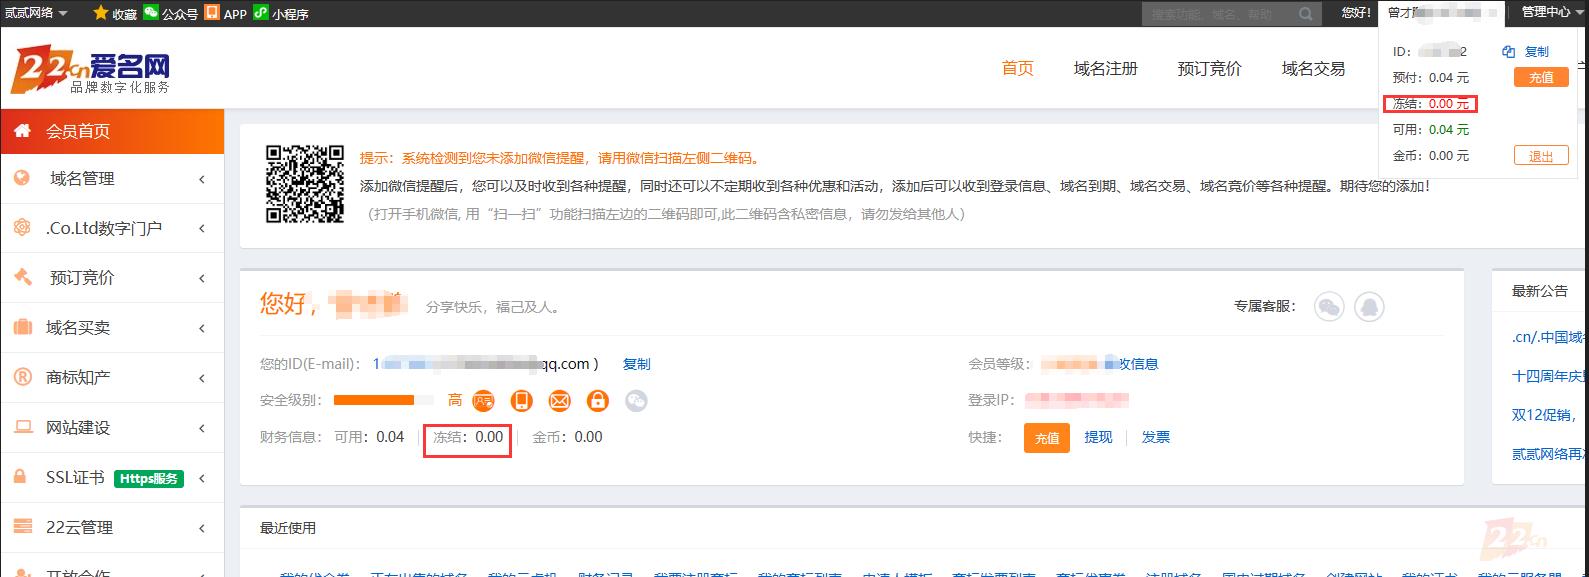Image resolution: width=1589 pixels, height=577 pixels.
Task: Click the 提现 withdraw link
Action: pyautogui.click(x=1098, y=437)
